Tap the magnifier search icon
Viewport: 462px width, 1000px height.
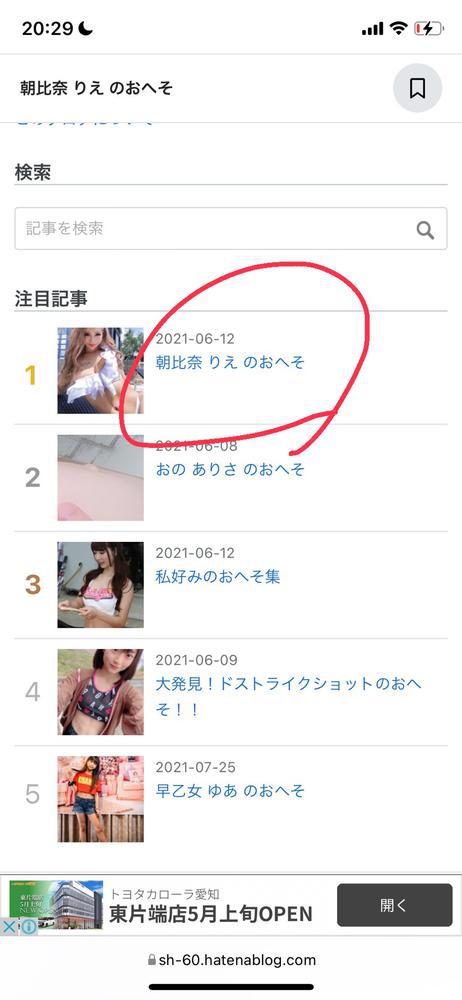pyautogui.click(x=425, y=230)
